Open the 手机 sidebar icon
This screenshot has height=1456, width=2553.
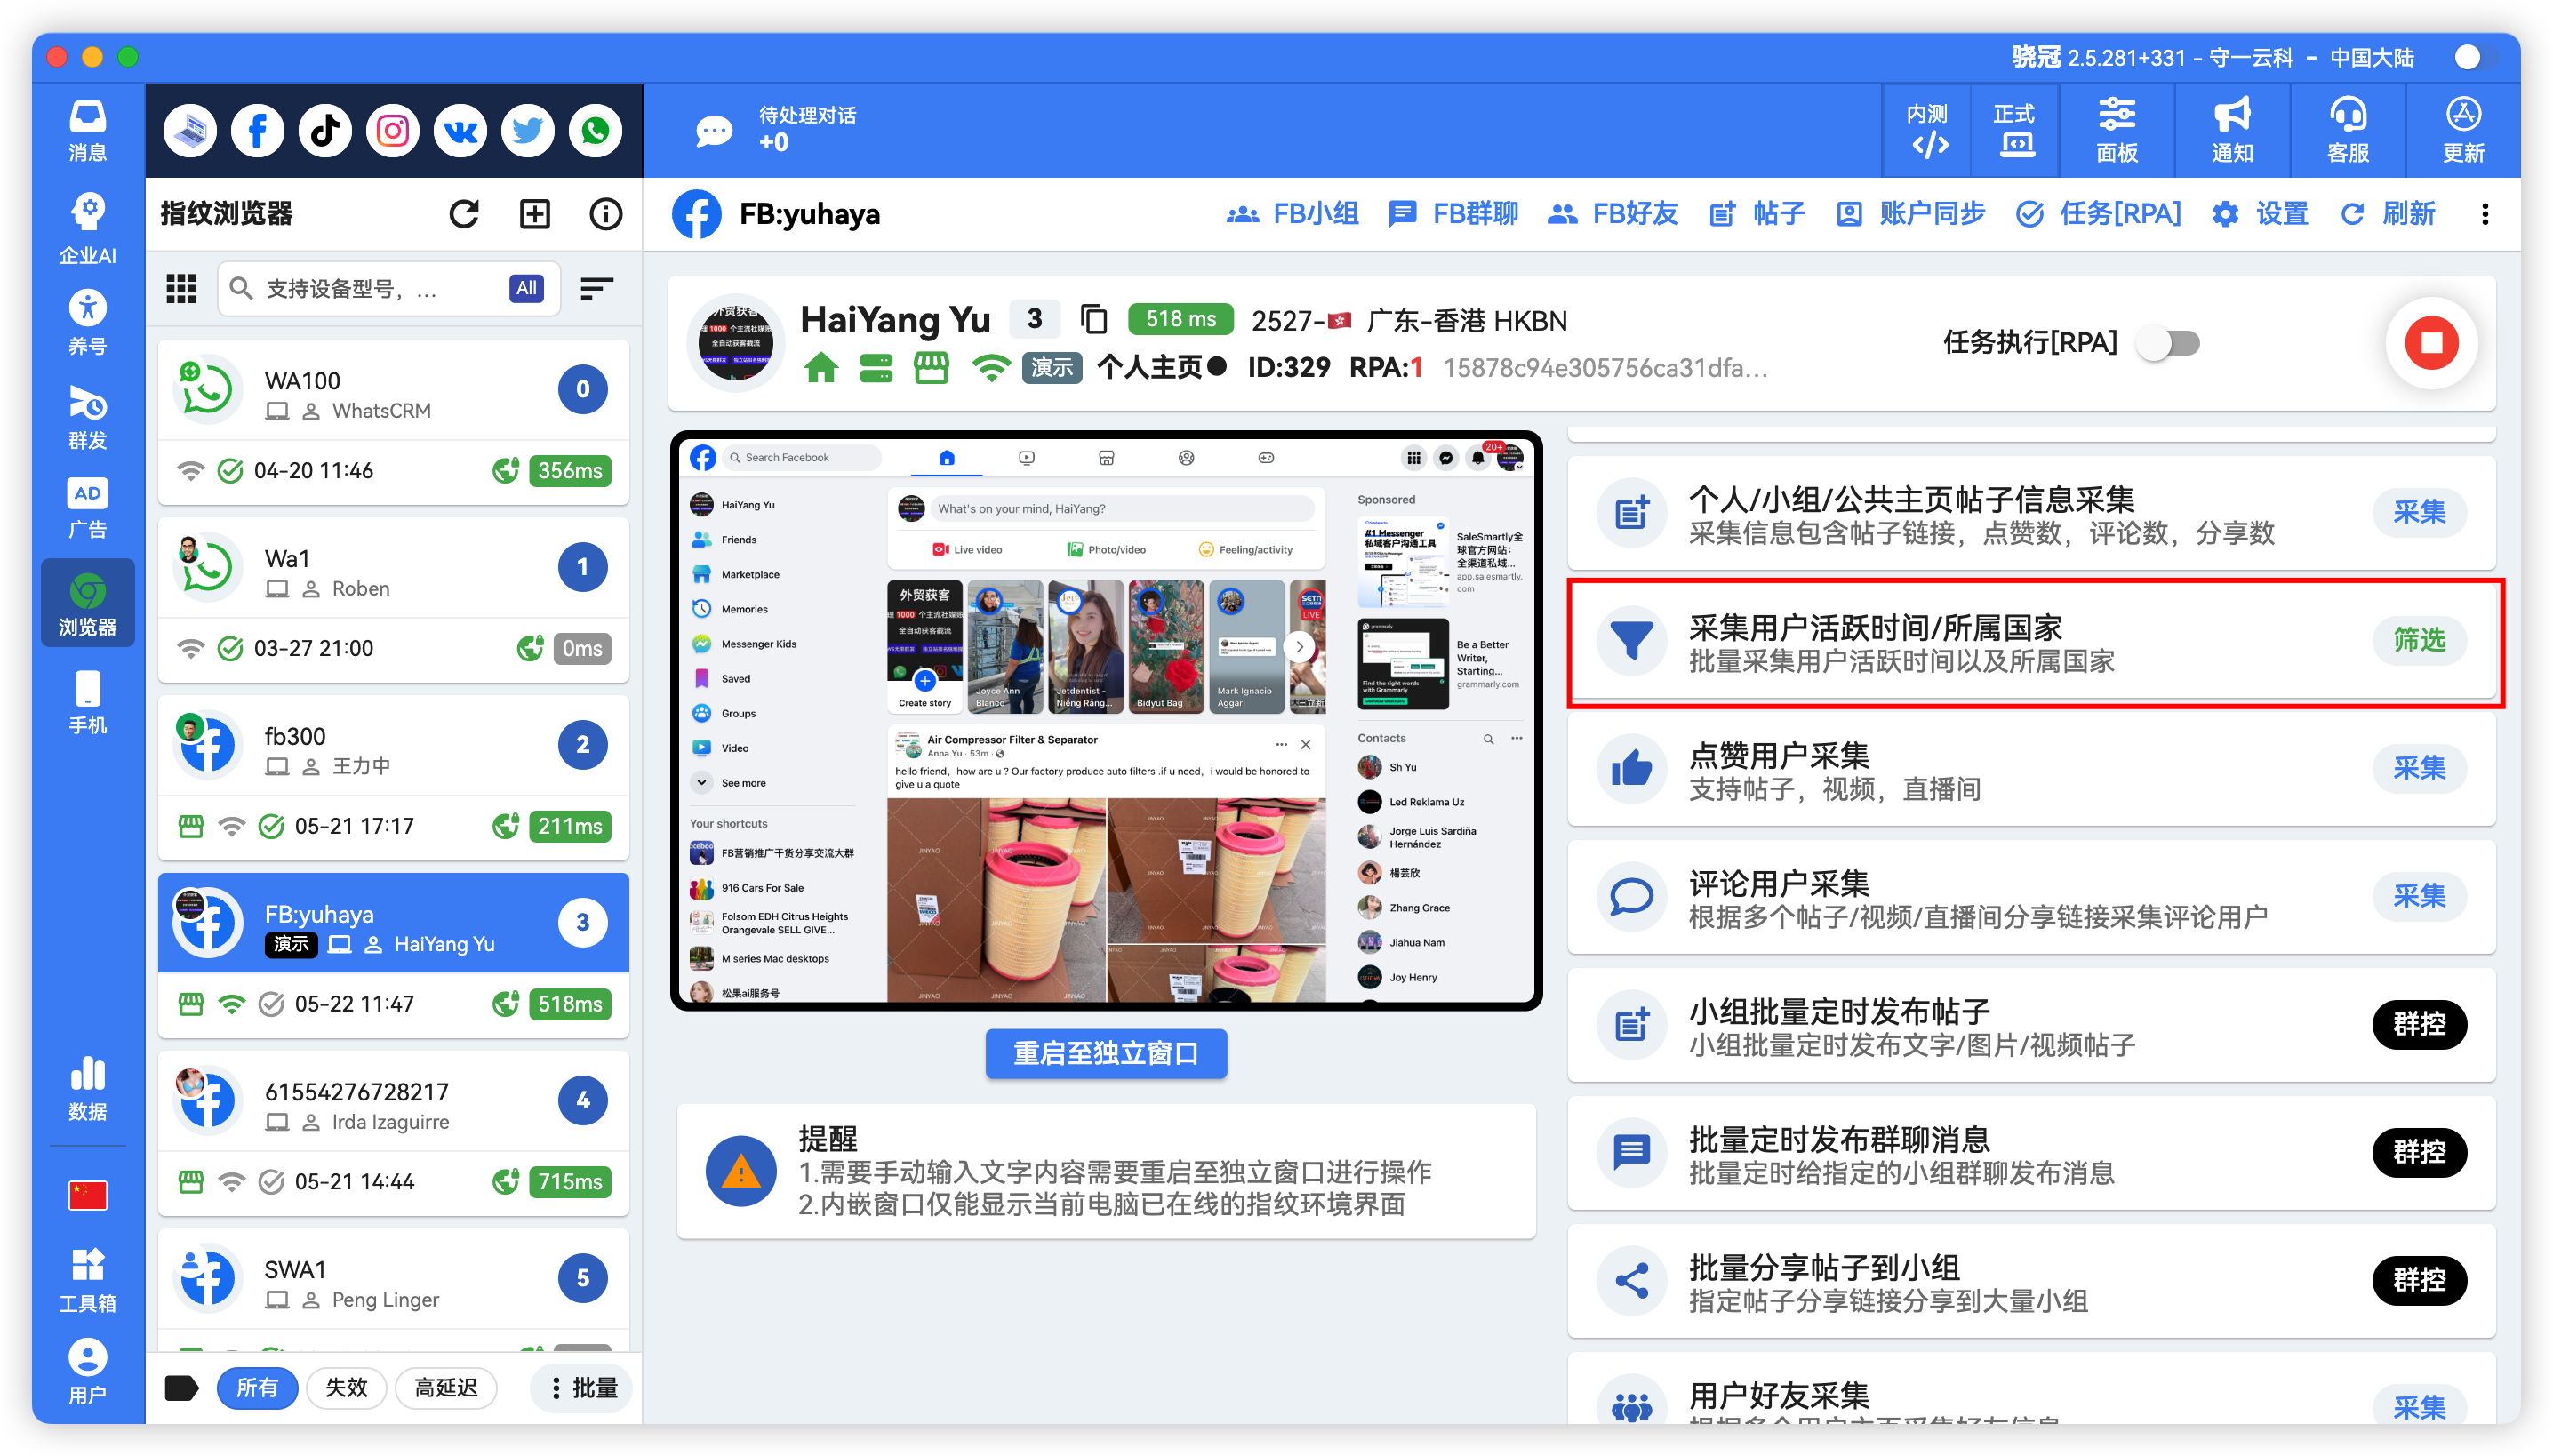pyautogui.click(x=87, y=700)
